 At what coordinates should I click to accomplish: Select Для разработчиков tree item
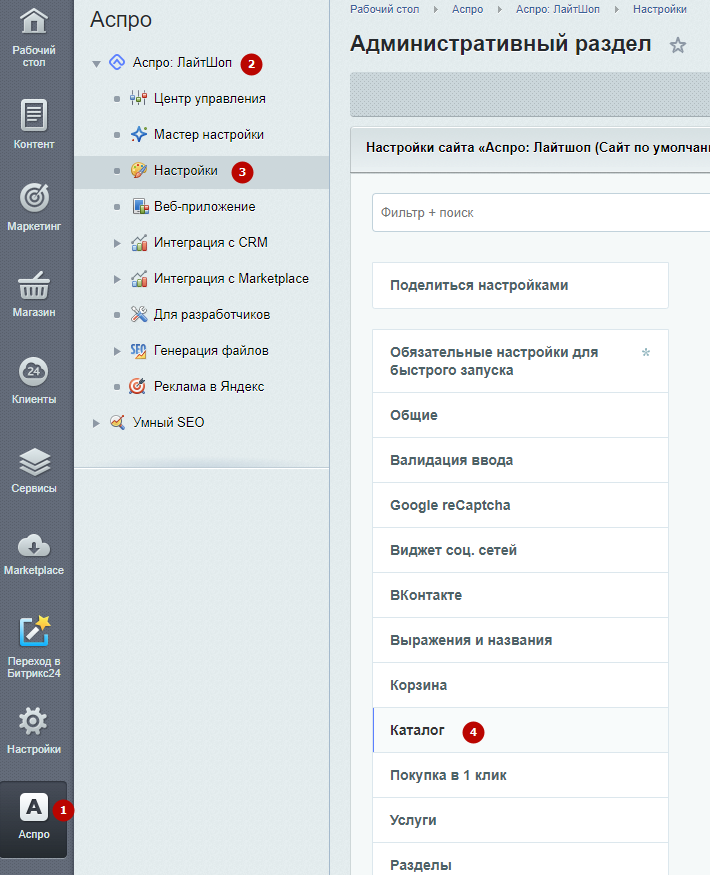tap(212, 314)
